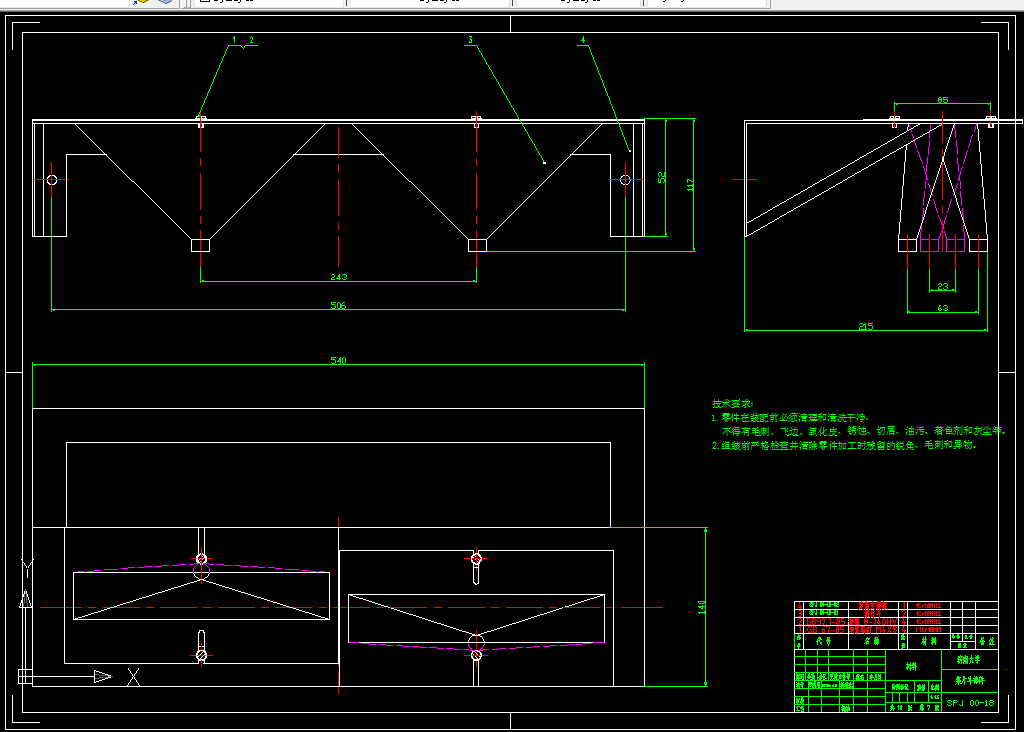Viewport: 1024px width, 732px height.
Task: Pick the 540 overall length dimension
Action: (338, 360)
